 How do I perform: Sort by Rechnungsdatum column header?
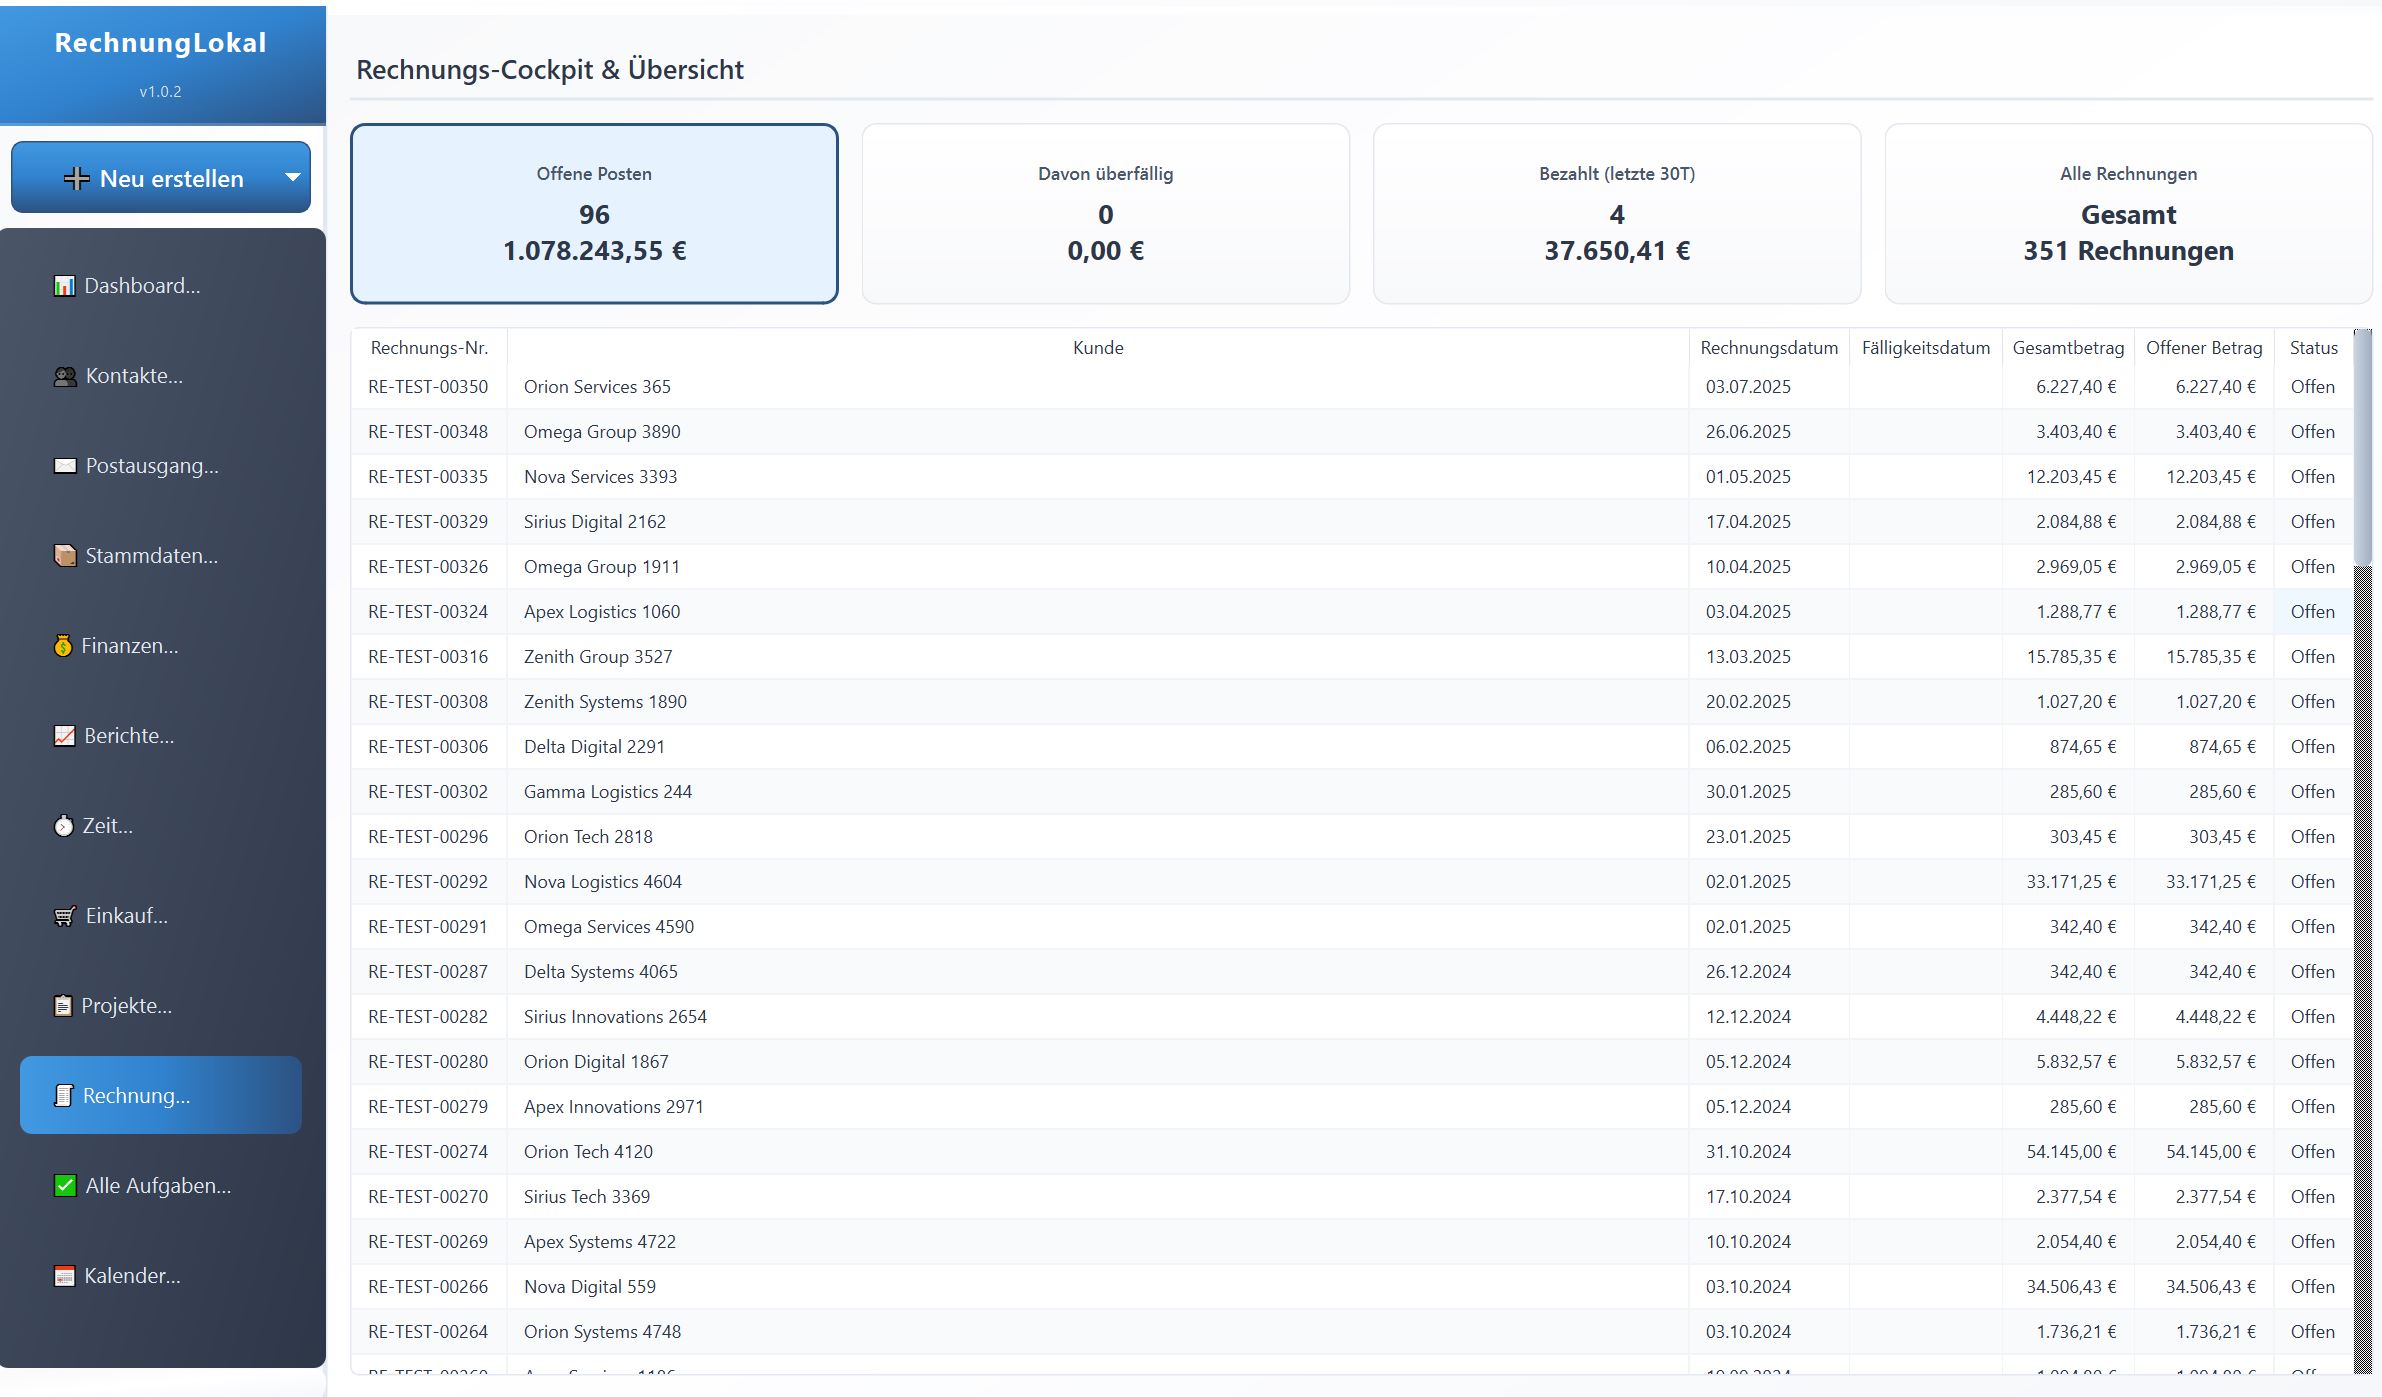(x=1768, y=348)
